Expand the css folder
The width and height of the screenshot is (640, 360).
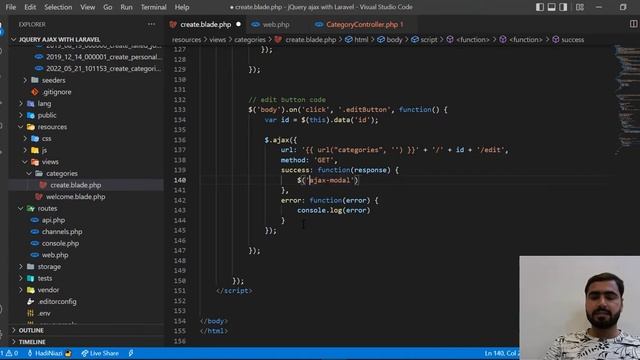tap(46, 138)
